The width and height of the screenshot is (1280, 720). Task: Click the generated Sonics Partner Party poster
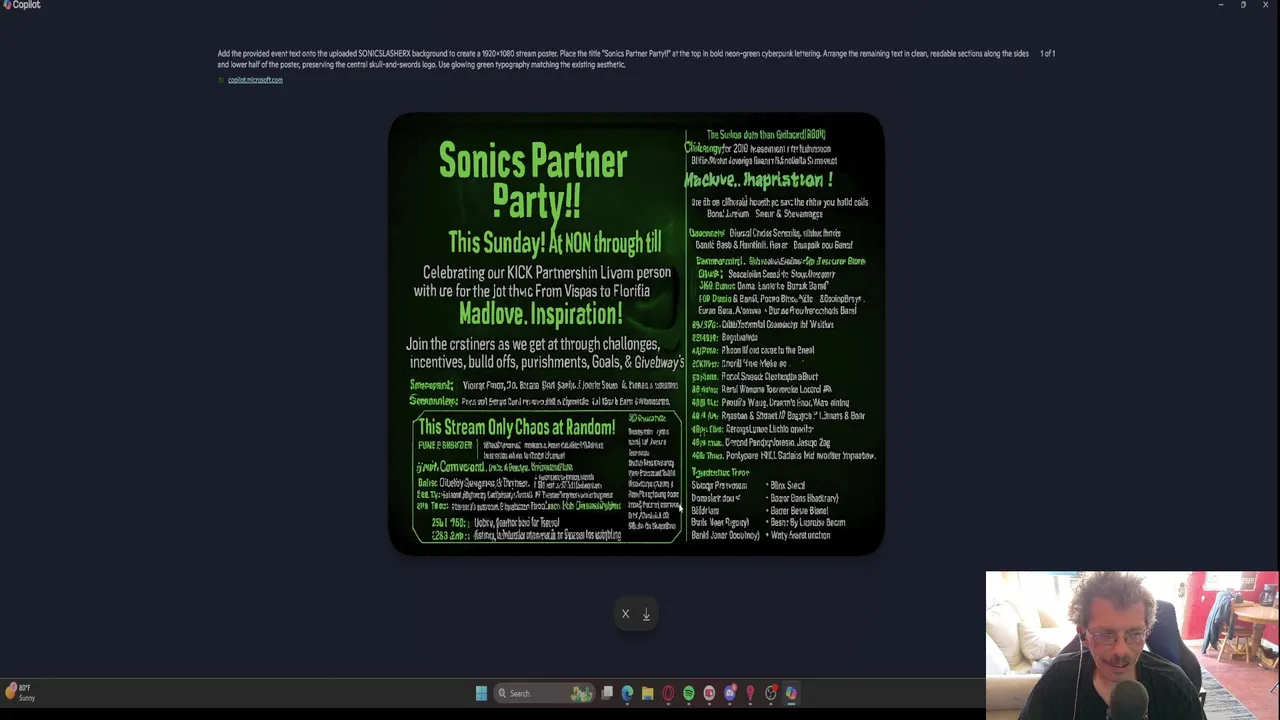(636, 334)
